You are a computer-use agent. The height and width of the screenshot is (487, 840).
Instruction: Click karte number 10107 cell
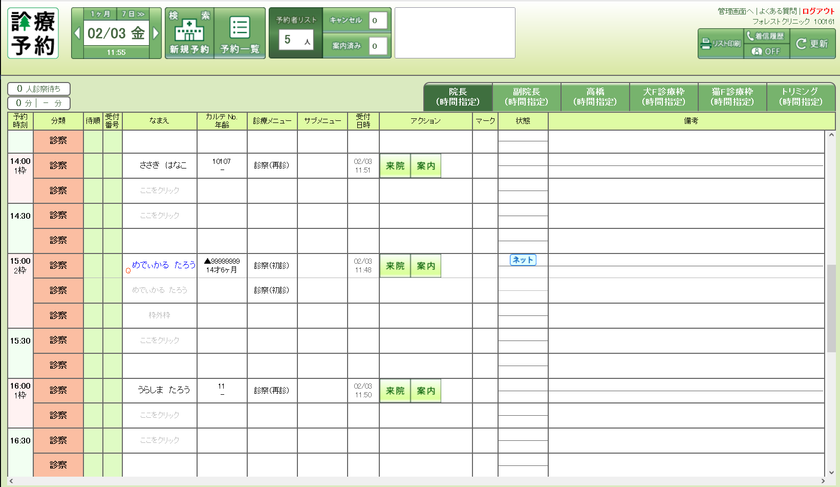(222, 166)
